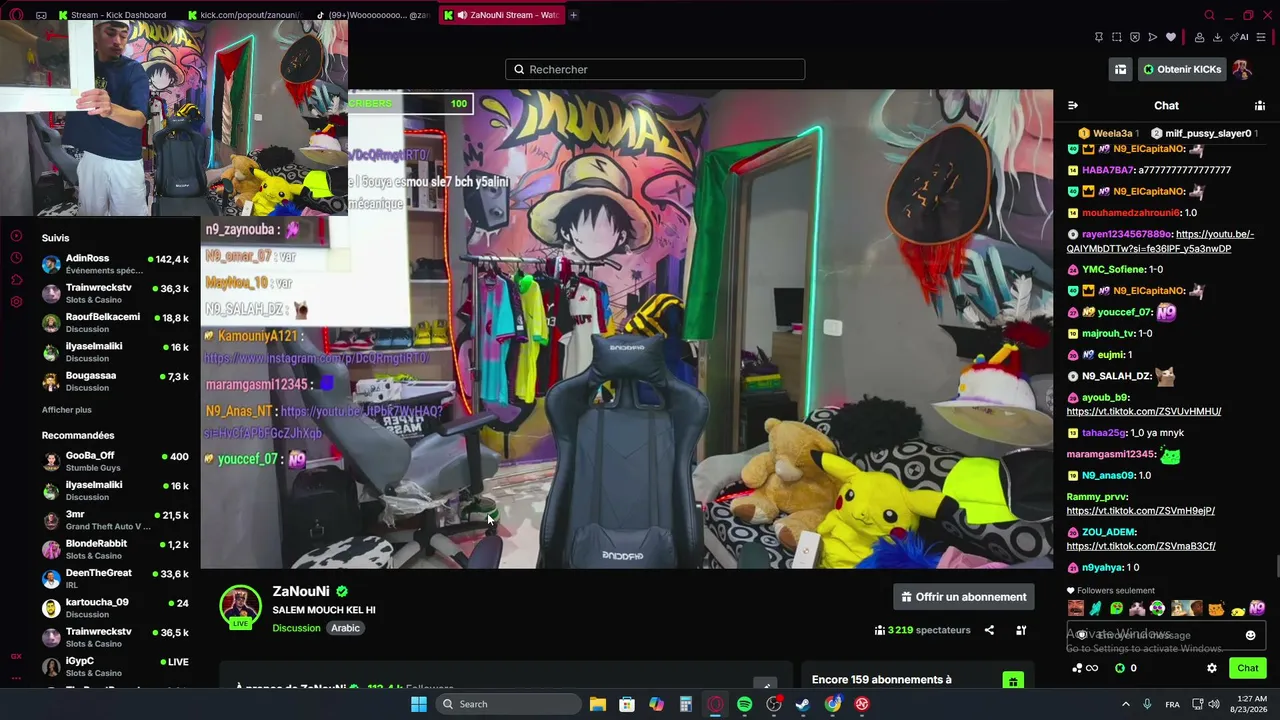This screenshot has width=1280, height=720.
Task: Click the Obtenir KICKs button
Action: click(x=1182, y=69)
